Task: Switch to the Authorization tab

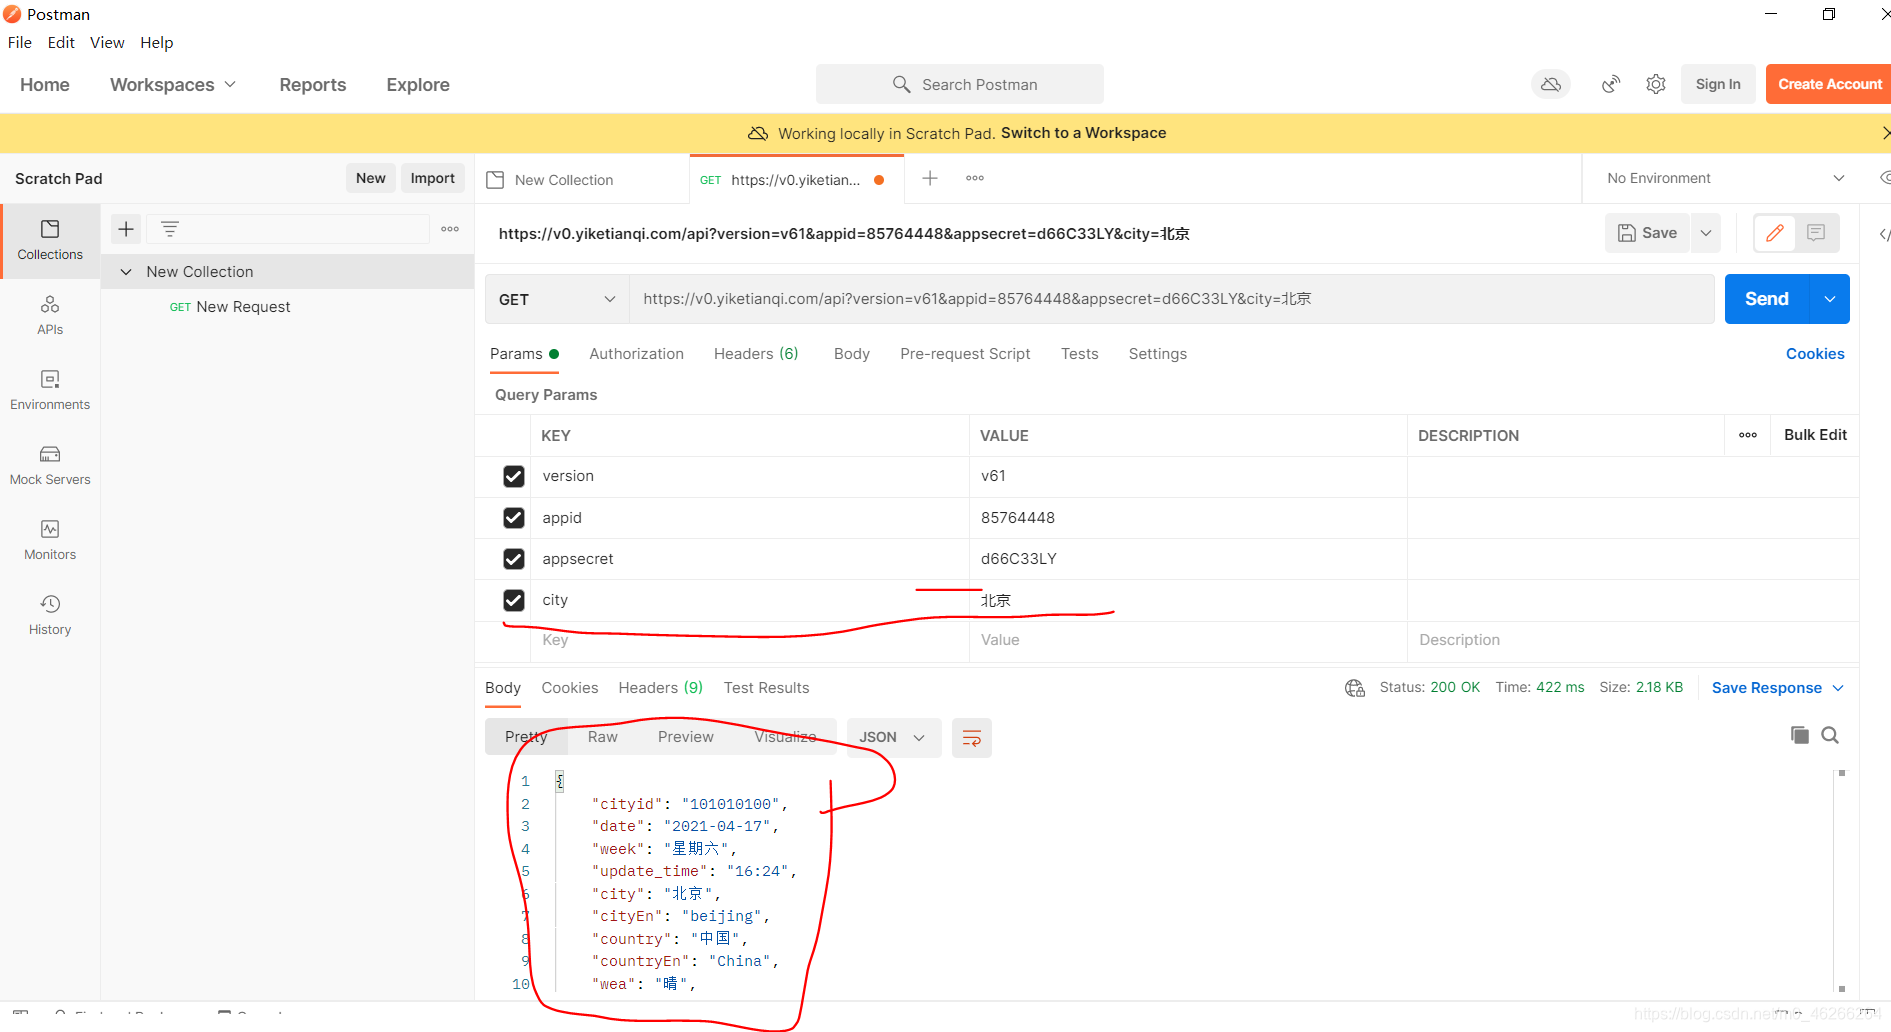Action: pos(637,354)
